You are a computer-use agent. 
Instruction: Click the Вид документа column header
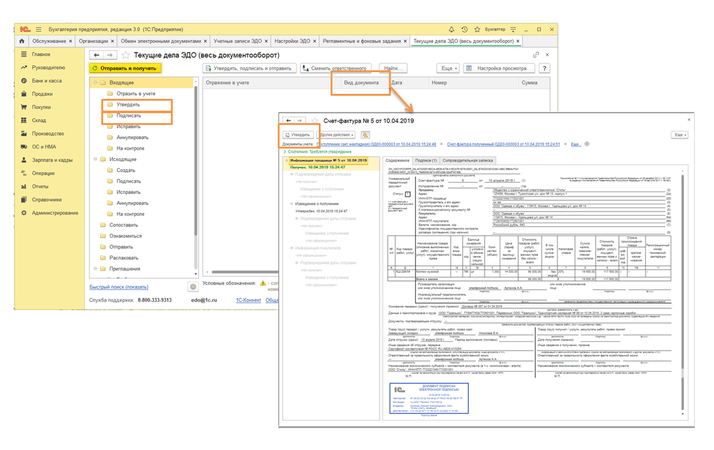[x=361, y=83]
